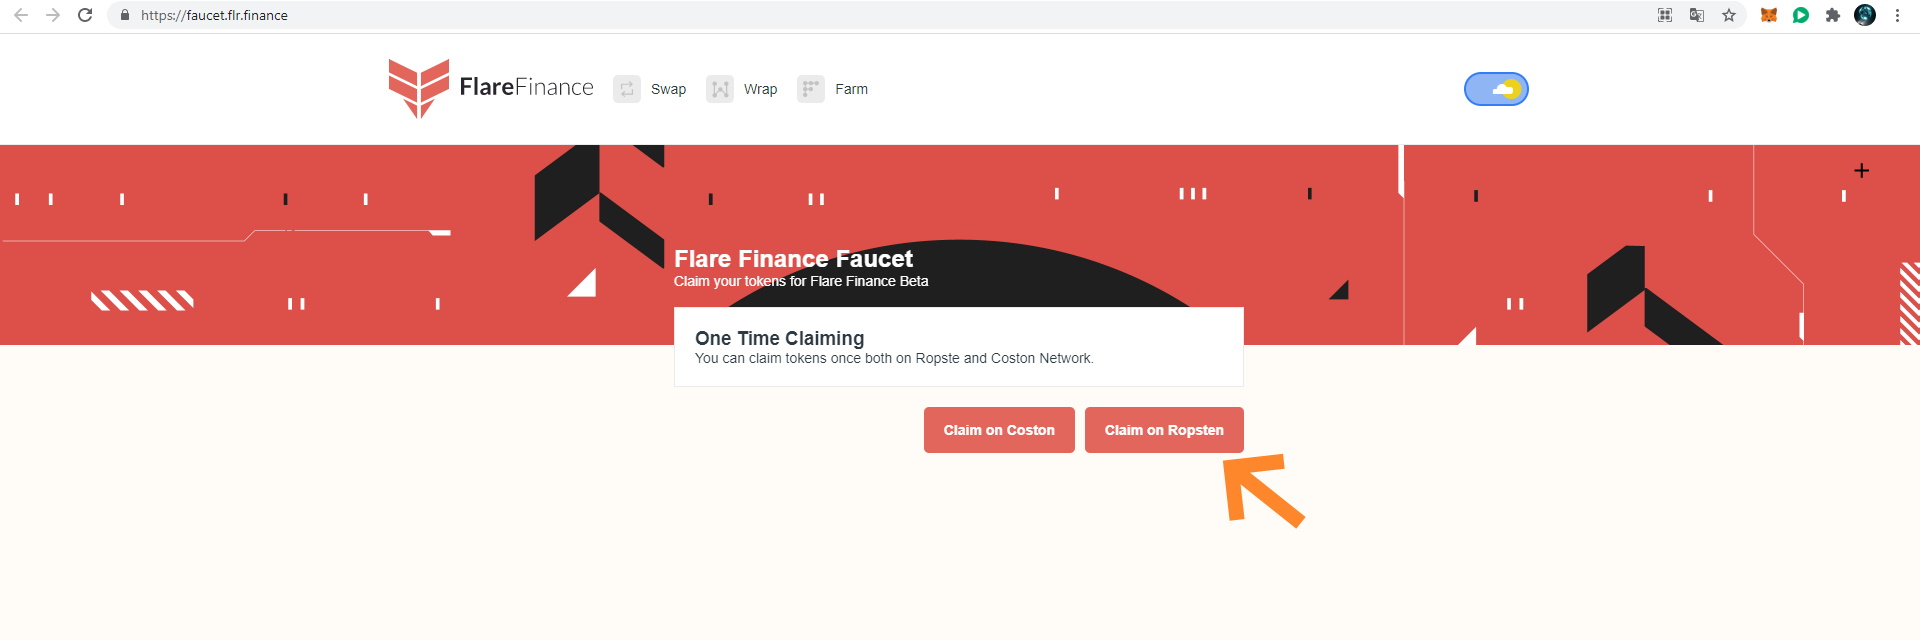This screenshot has width=1920, height=640.
Task: Click the padlock site info icon
Action: coord(125,15)
